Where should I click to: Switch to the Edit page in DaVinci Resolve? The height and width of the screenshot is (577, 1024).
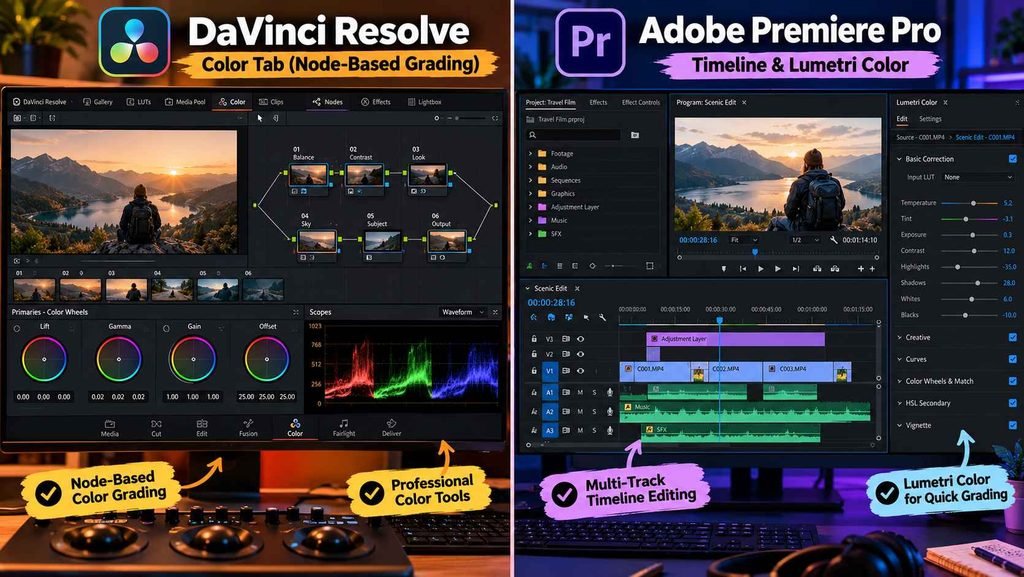click(x=202, y=428)
